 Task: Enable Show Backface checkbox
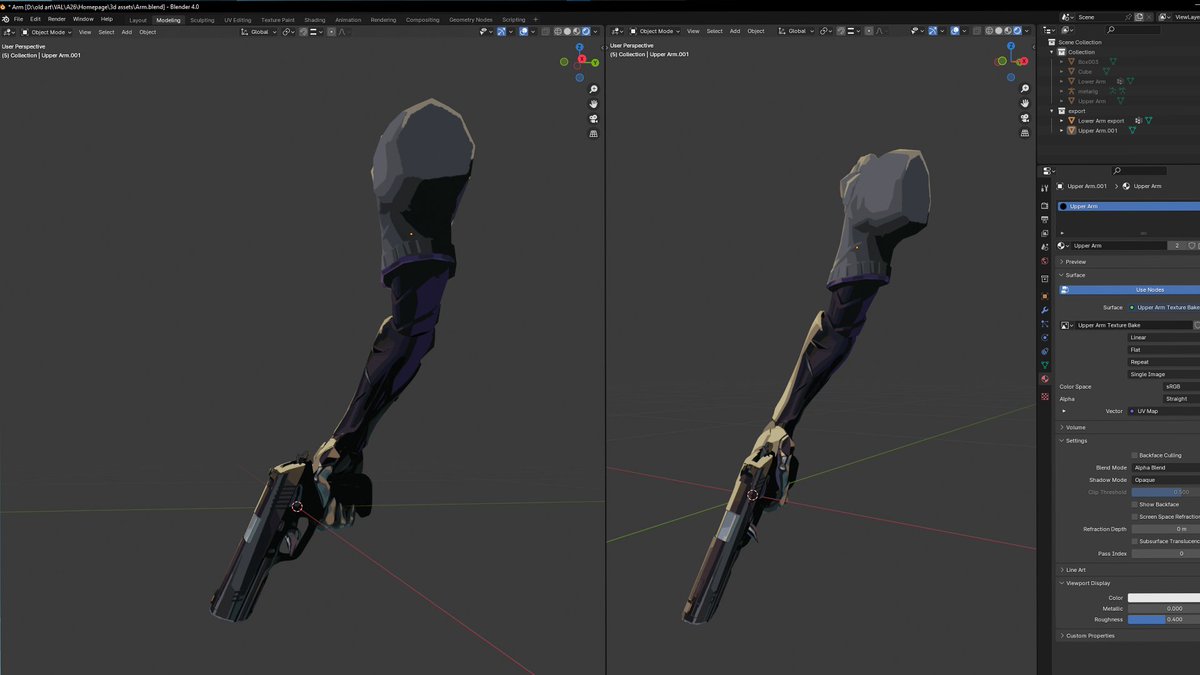tap(1134, 504)
